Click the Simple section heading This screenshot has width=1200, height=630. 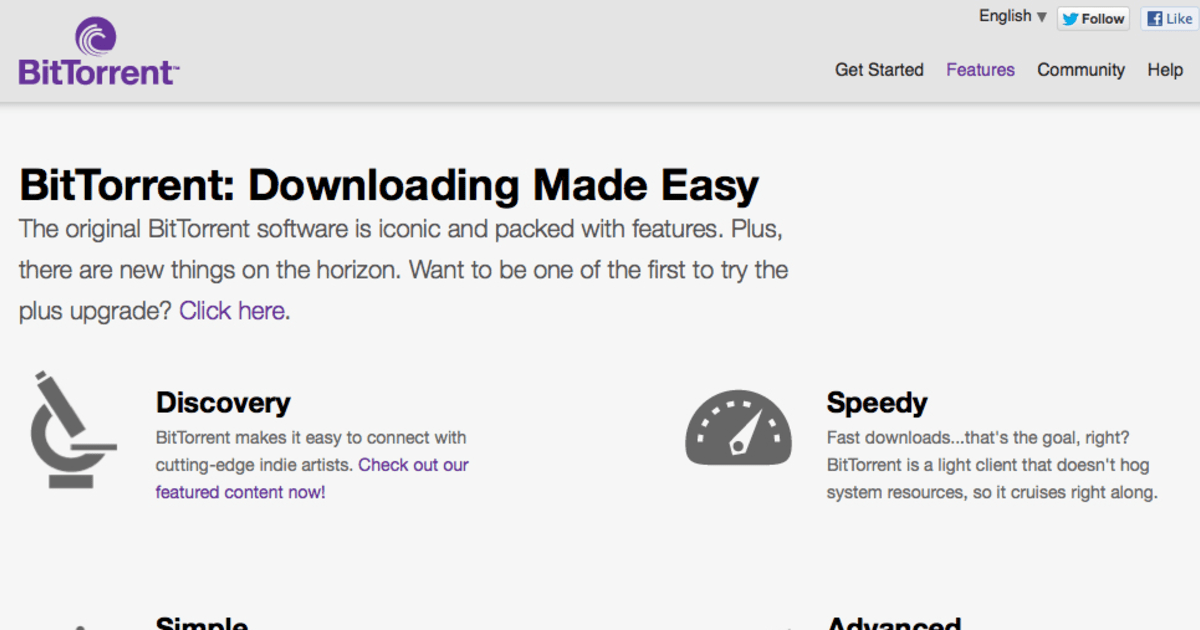point(201,622)
